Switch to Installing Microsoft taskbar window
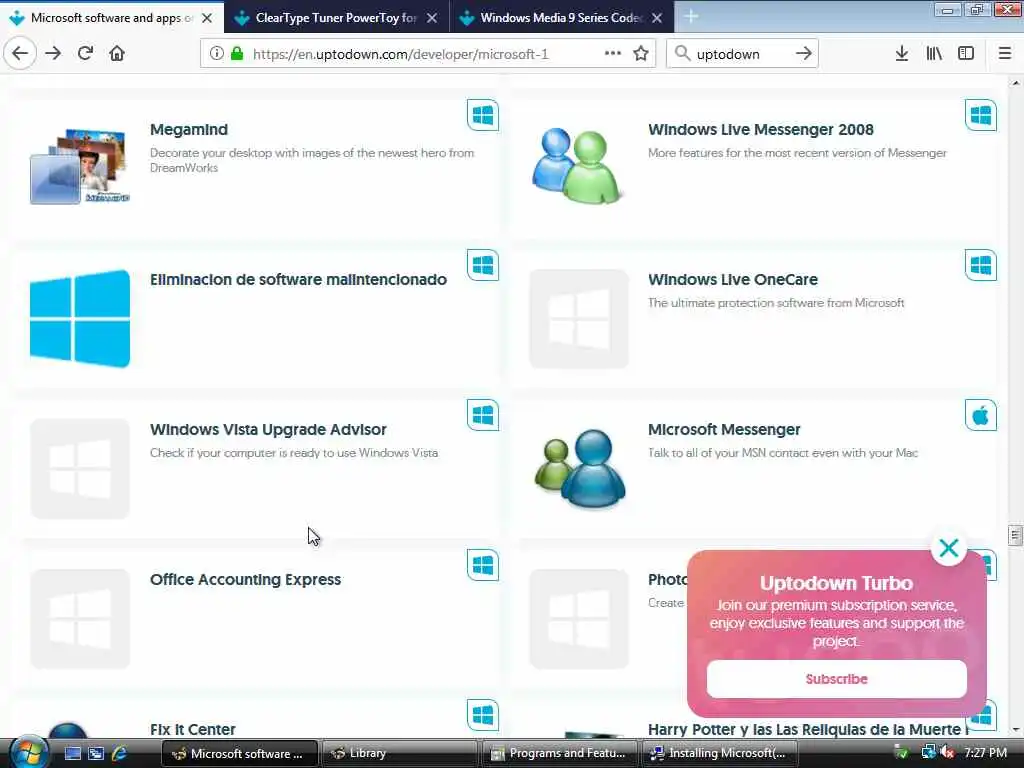The width and height of the screenshot is (1024, 768). [x=721, y=753]
